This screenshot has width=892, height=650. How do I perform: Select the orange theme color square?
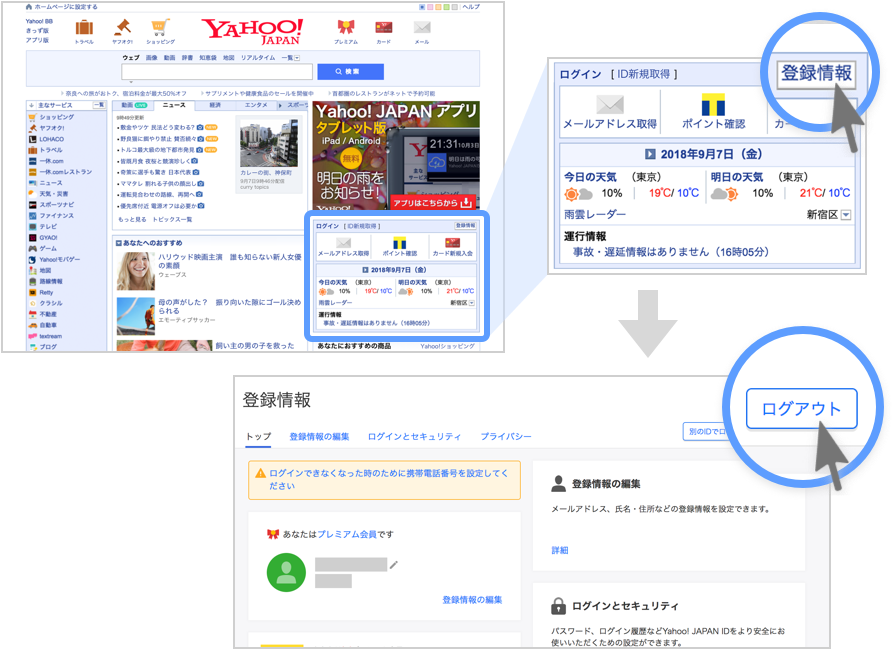(x=438, y=7)
